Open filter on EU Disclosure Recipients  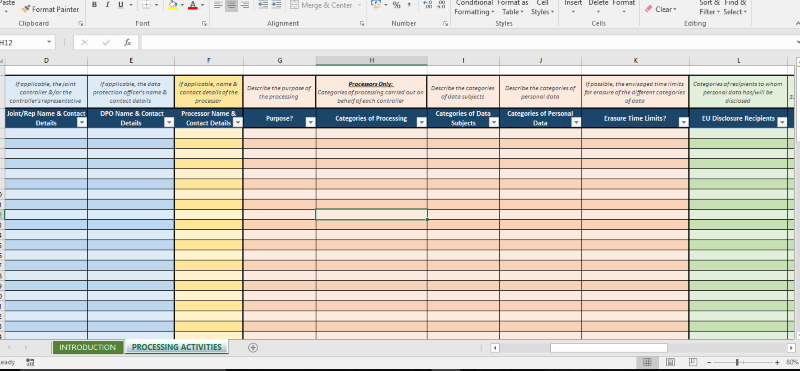click(782, 122)
